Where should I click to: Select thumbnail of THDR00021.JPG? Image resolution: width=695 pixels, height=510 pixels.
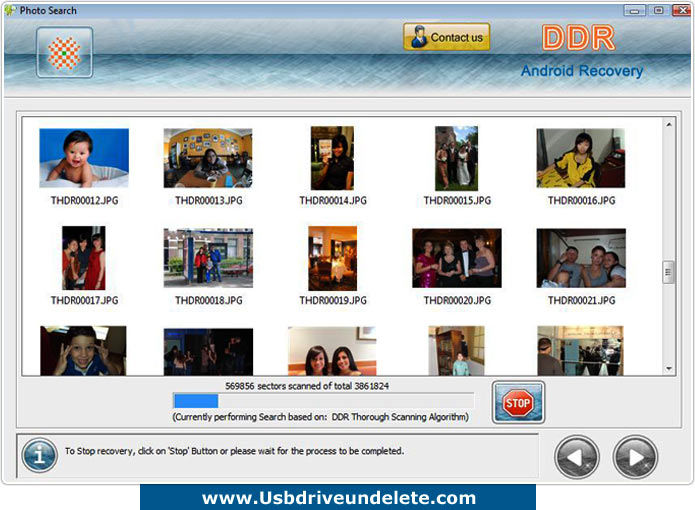pos(581,258)
